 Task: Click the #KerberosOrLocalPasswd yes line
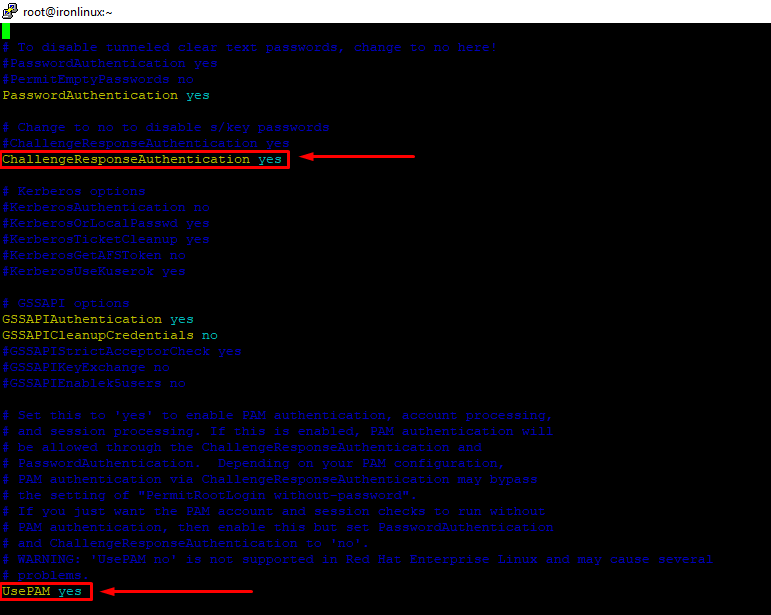(x=106, y=223)
